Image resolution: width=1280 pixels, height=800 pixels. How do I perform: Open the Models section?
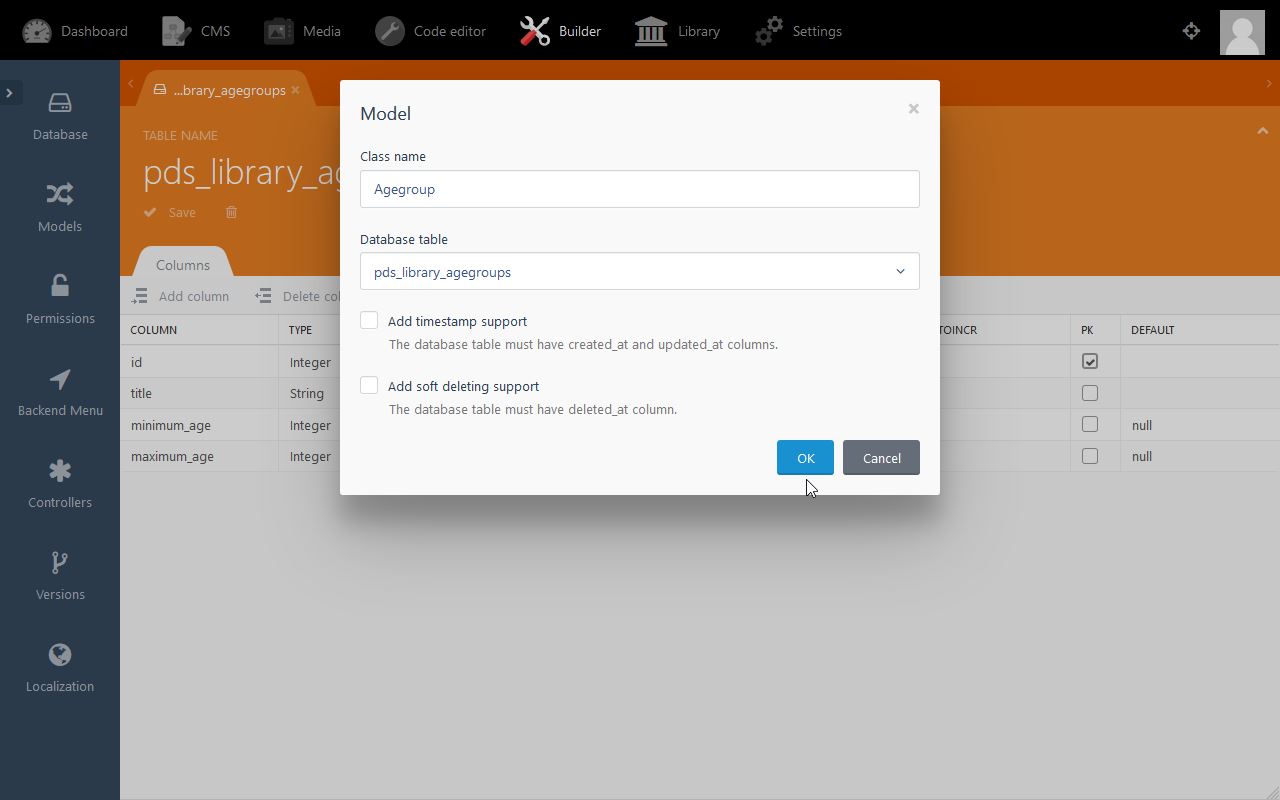[60, 208]
